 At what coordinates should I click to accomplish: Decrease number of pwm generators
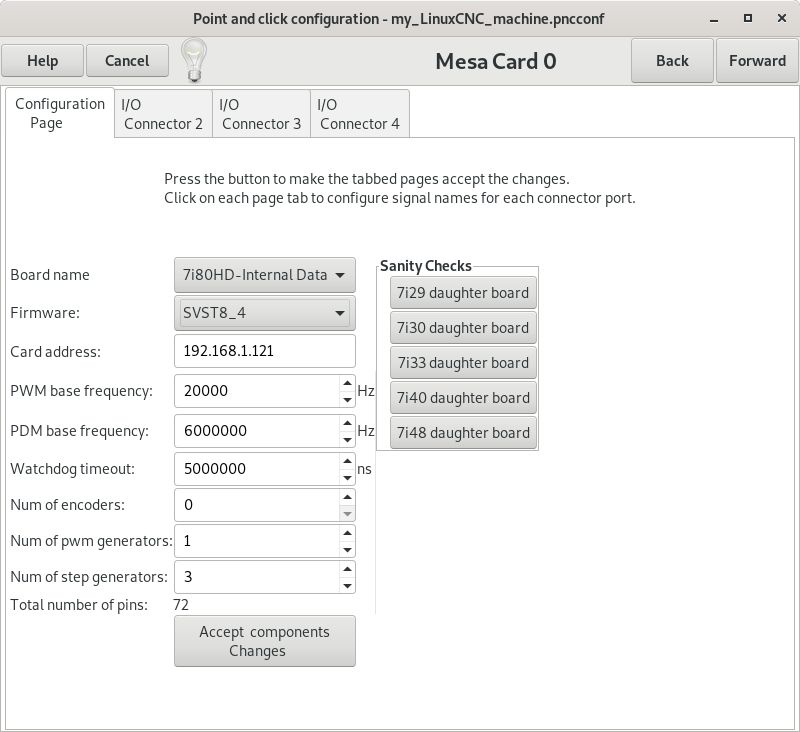[347, 549]
